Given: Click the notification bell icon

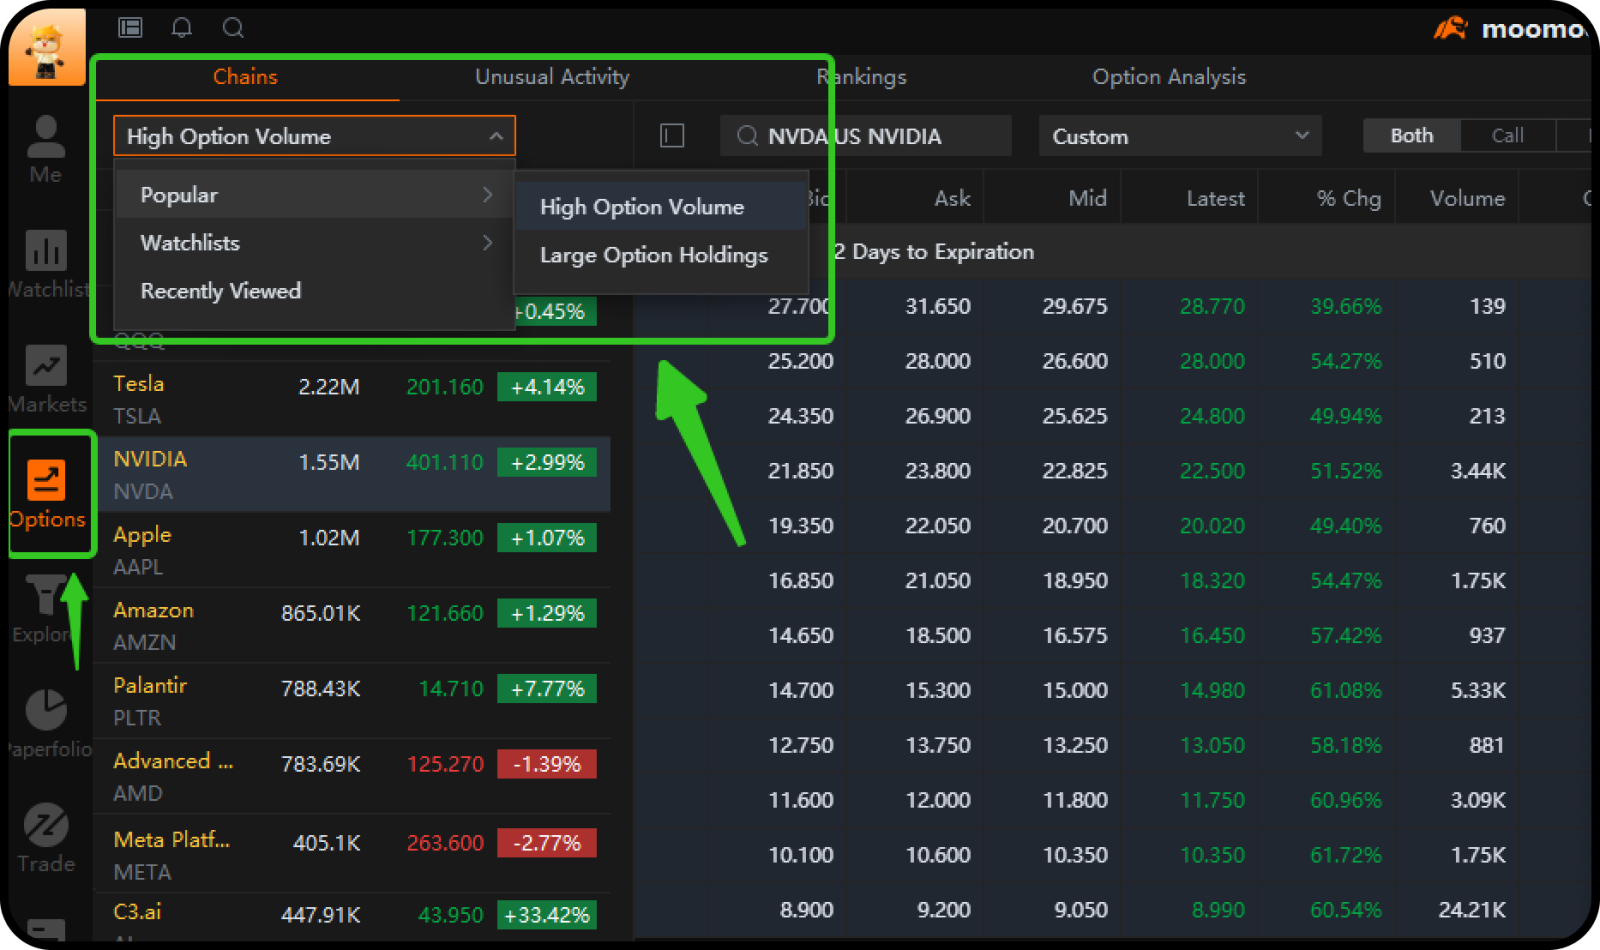Looking at the screenshot, I should click(181, 28).
